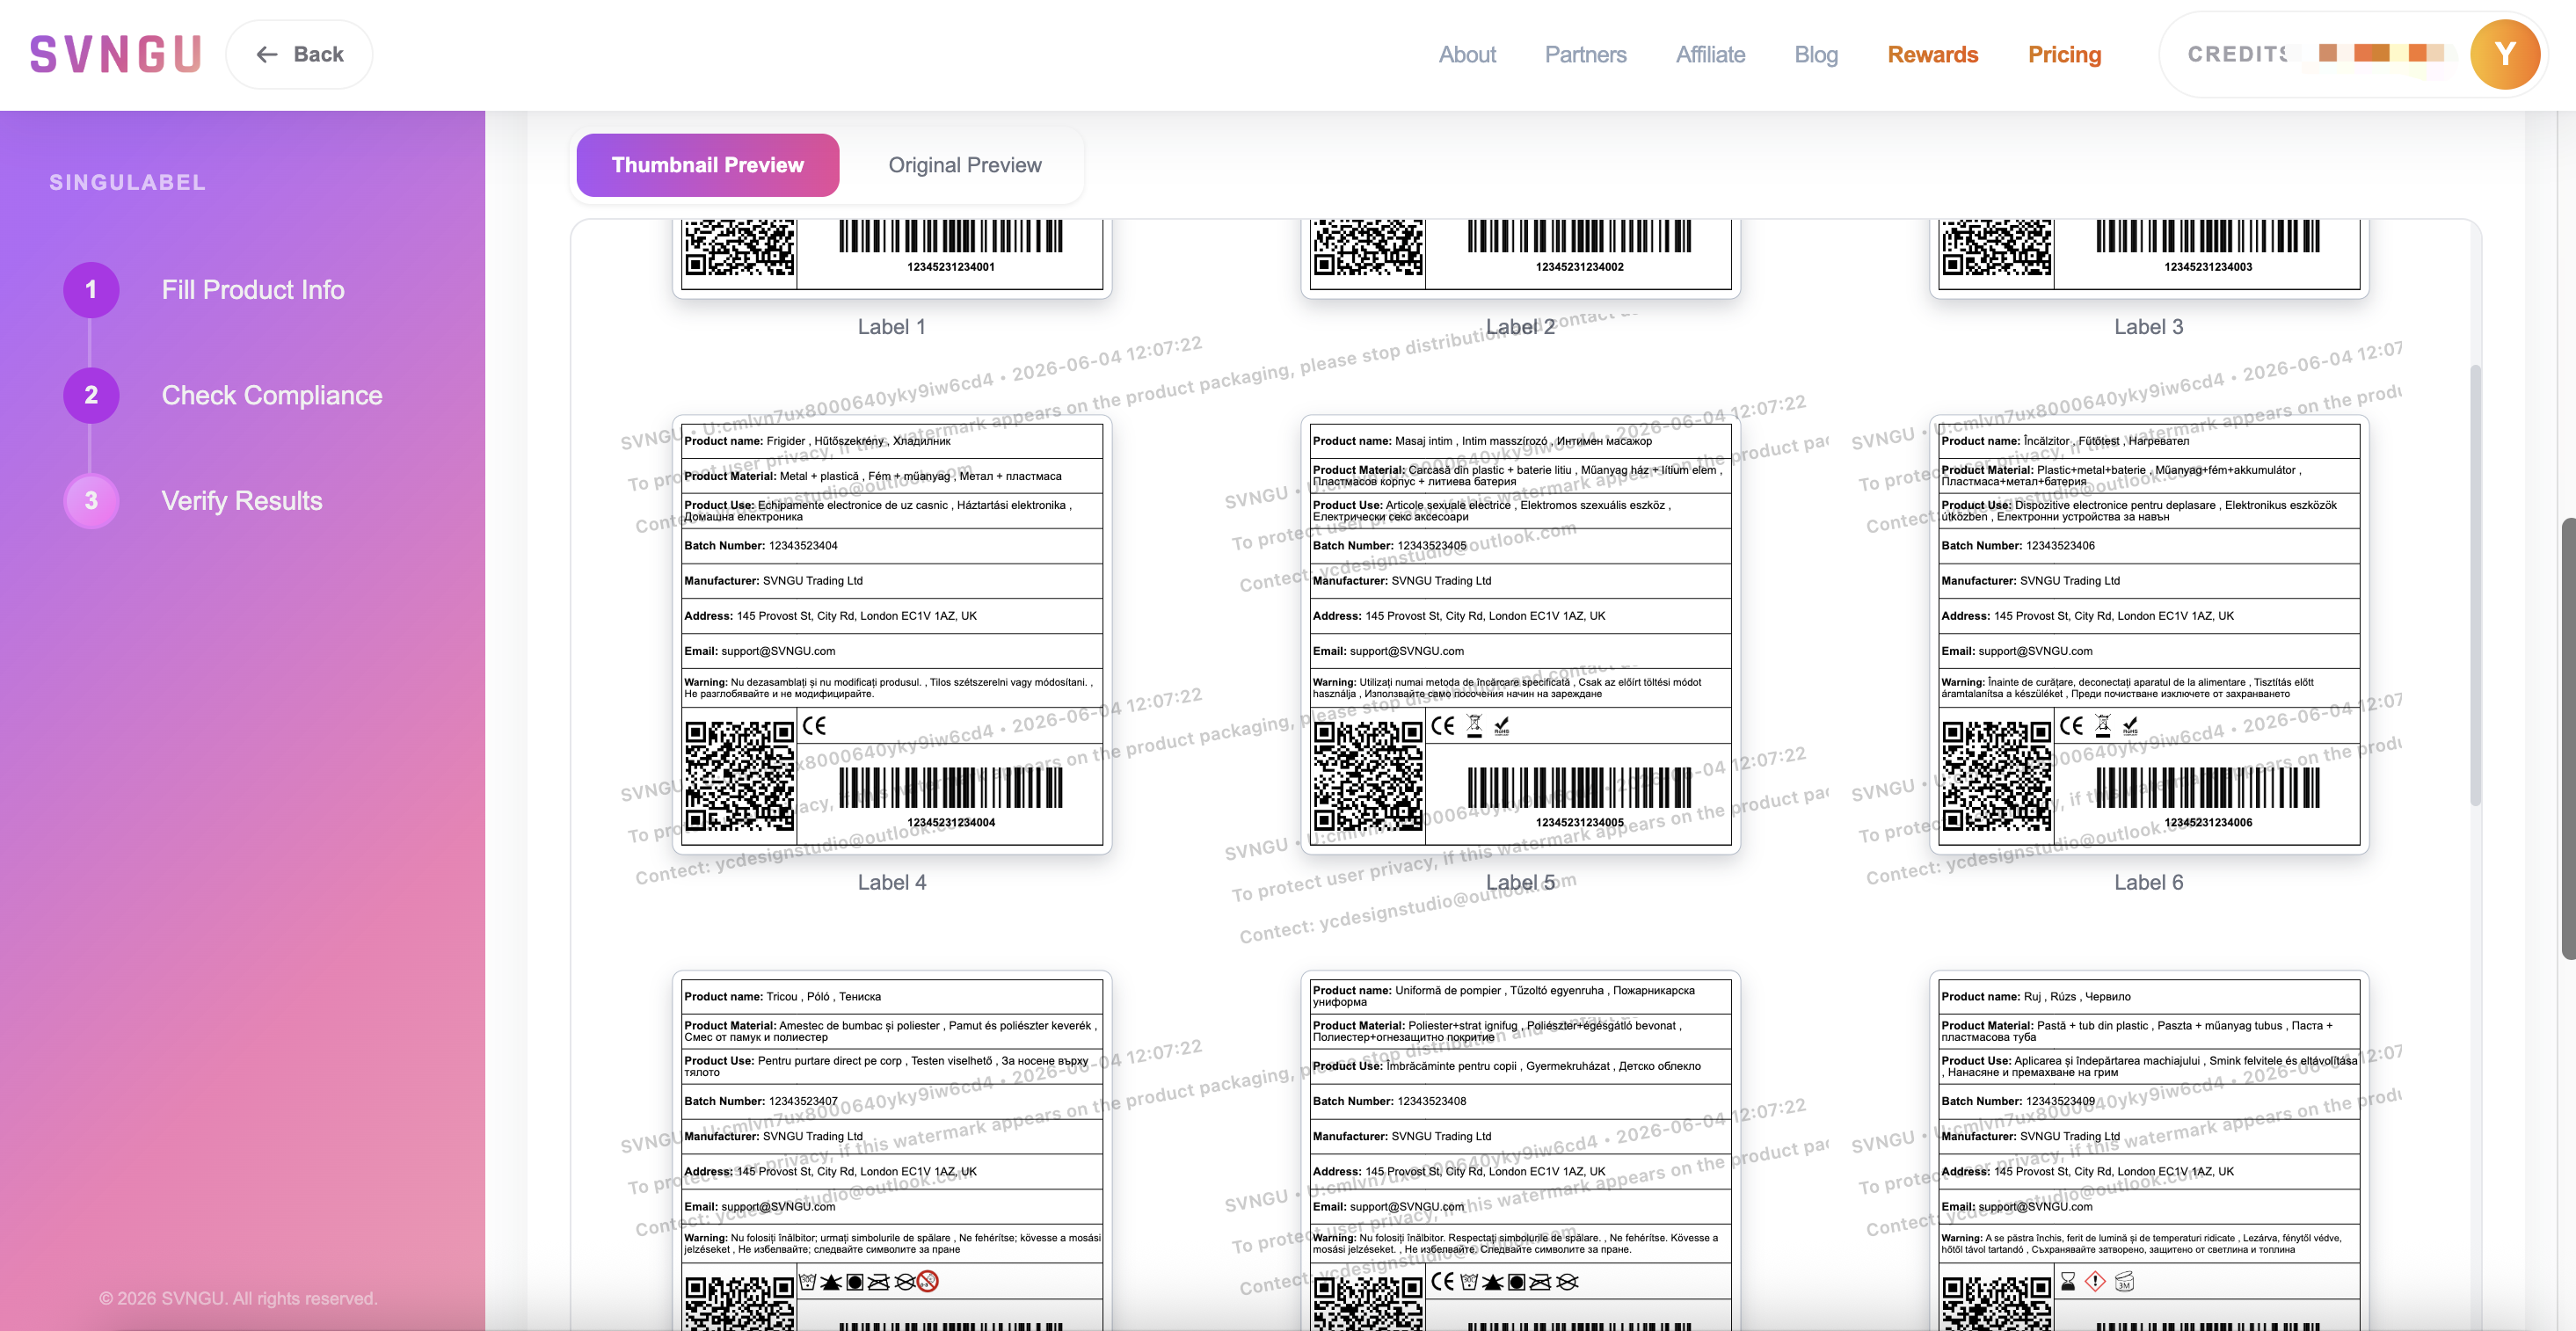Click "Batch Number: 12343523404" row
Image resolution: width=2576 pixels, height=1331 pixels.
(x=892, y=546)
